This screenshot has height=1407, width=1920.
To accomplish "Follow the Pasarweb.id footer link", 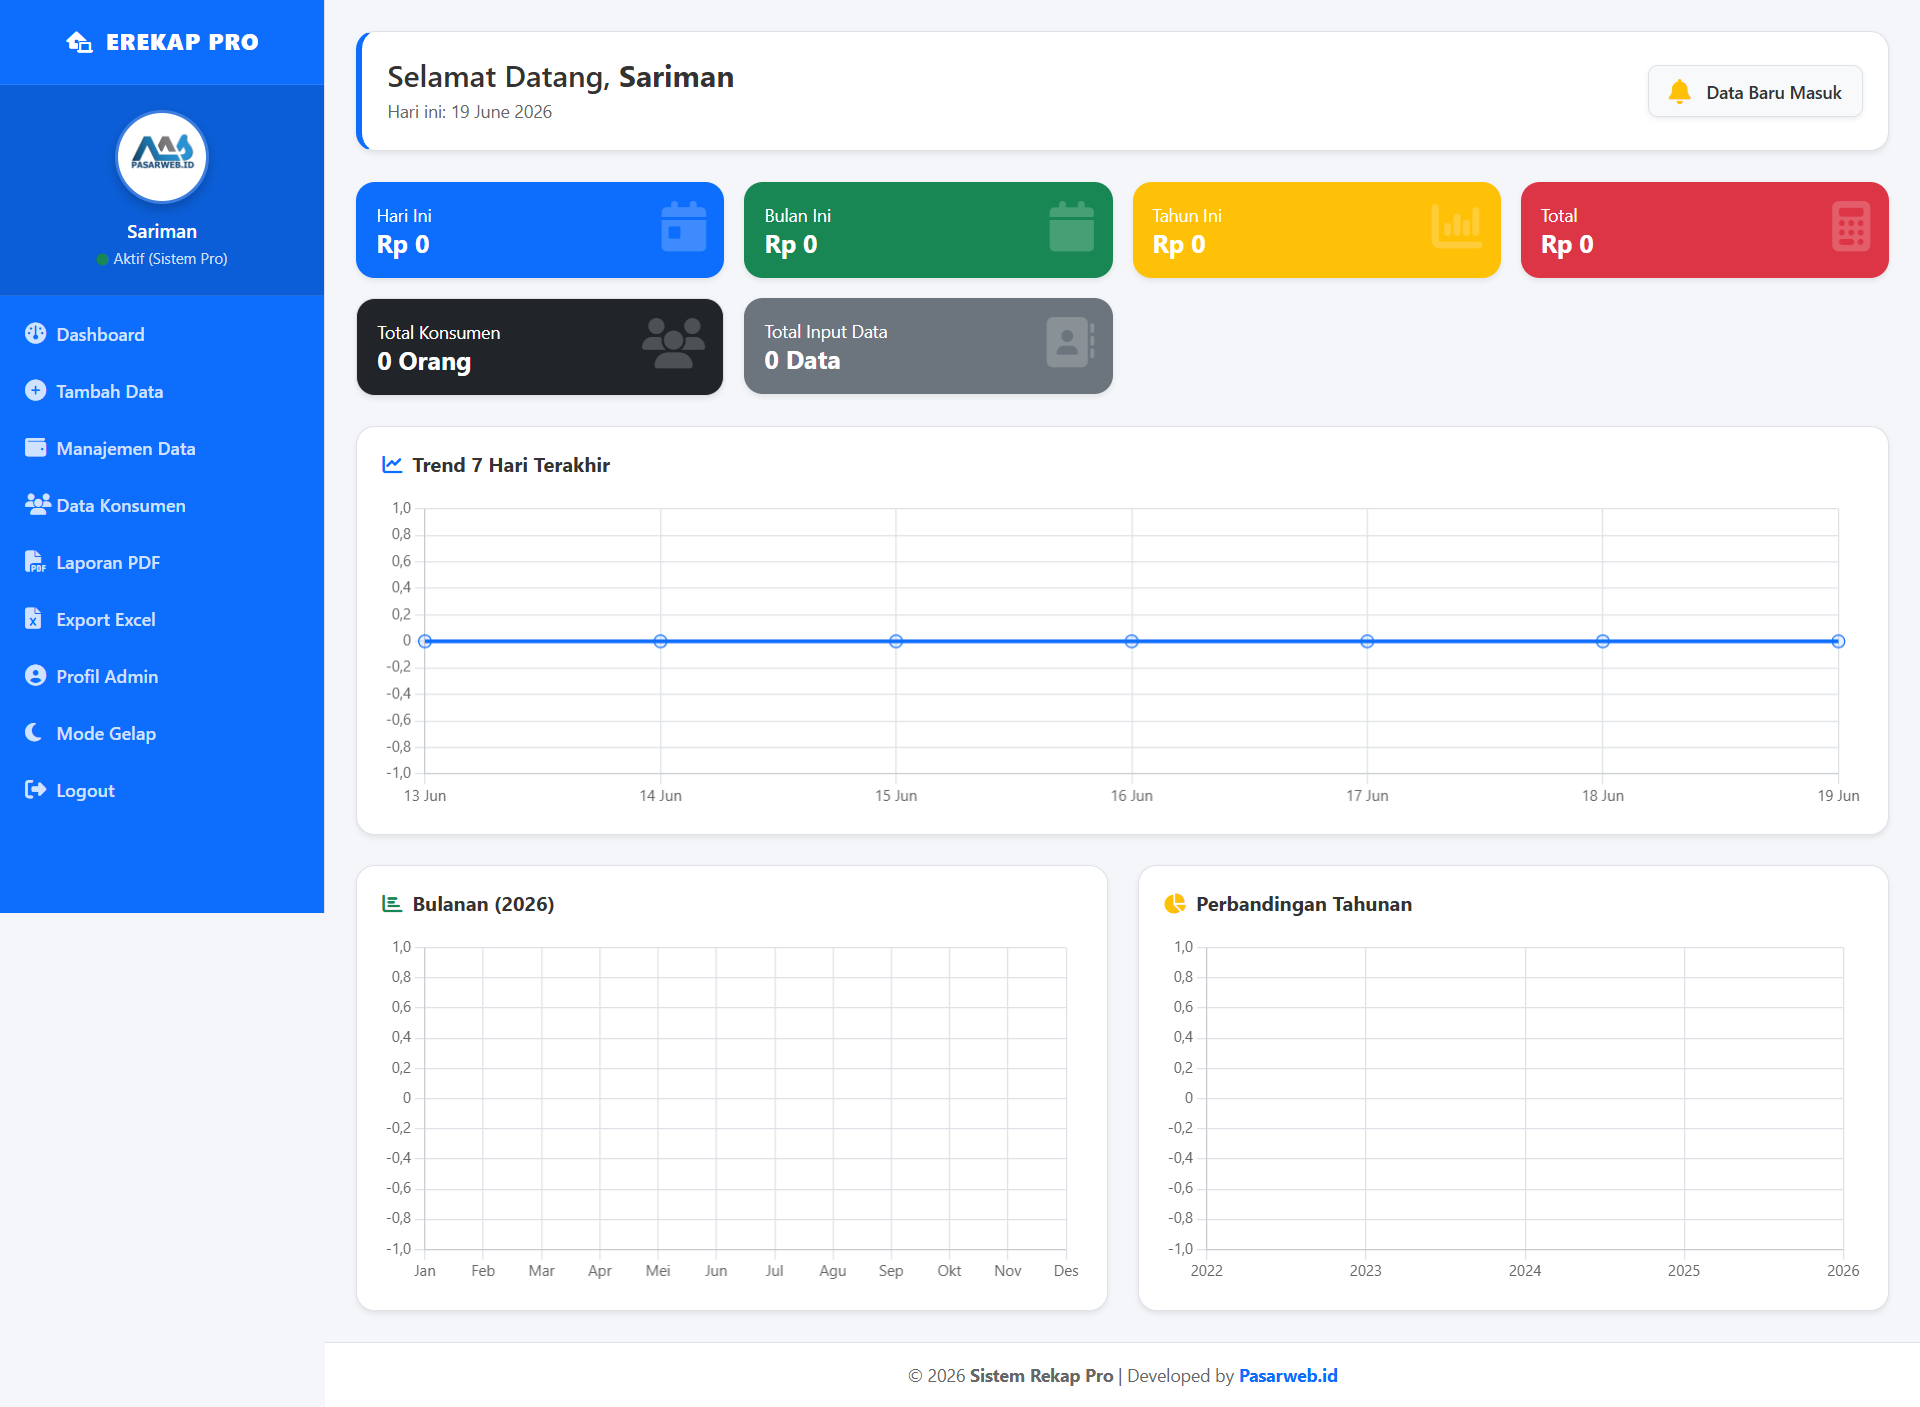I will tap(1288, 1375).
